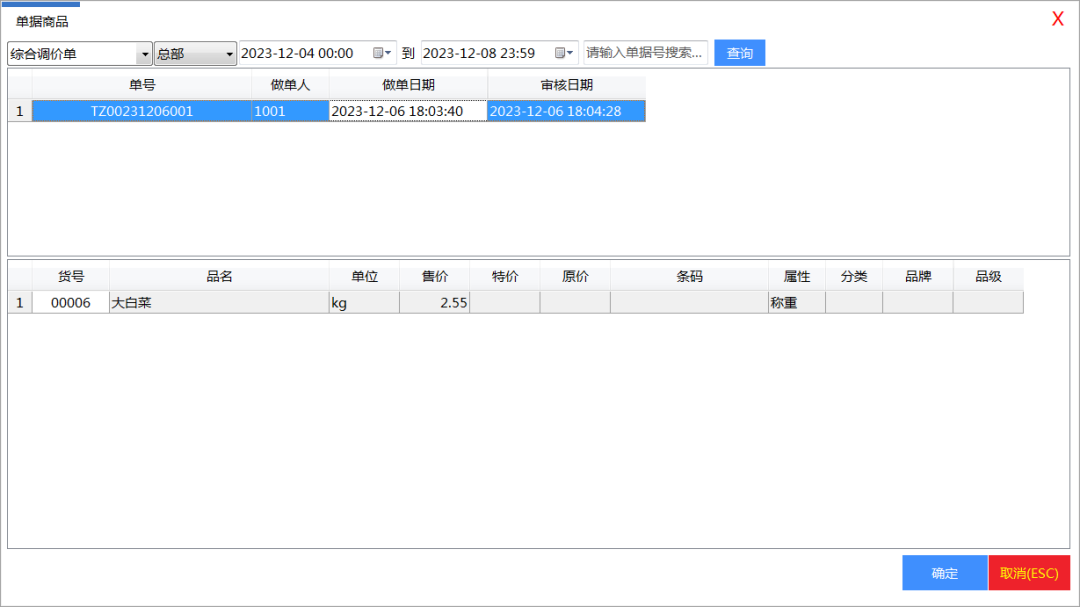This screenshot has width=1080, height=607.
Task: Open calendar picker for end date
Action: click(x=564, y=53)
